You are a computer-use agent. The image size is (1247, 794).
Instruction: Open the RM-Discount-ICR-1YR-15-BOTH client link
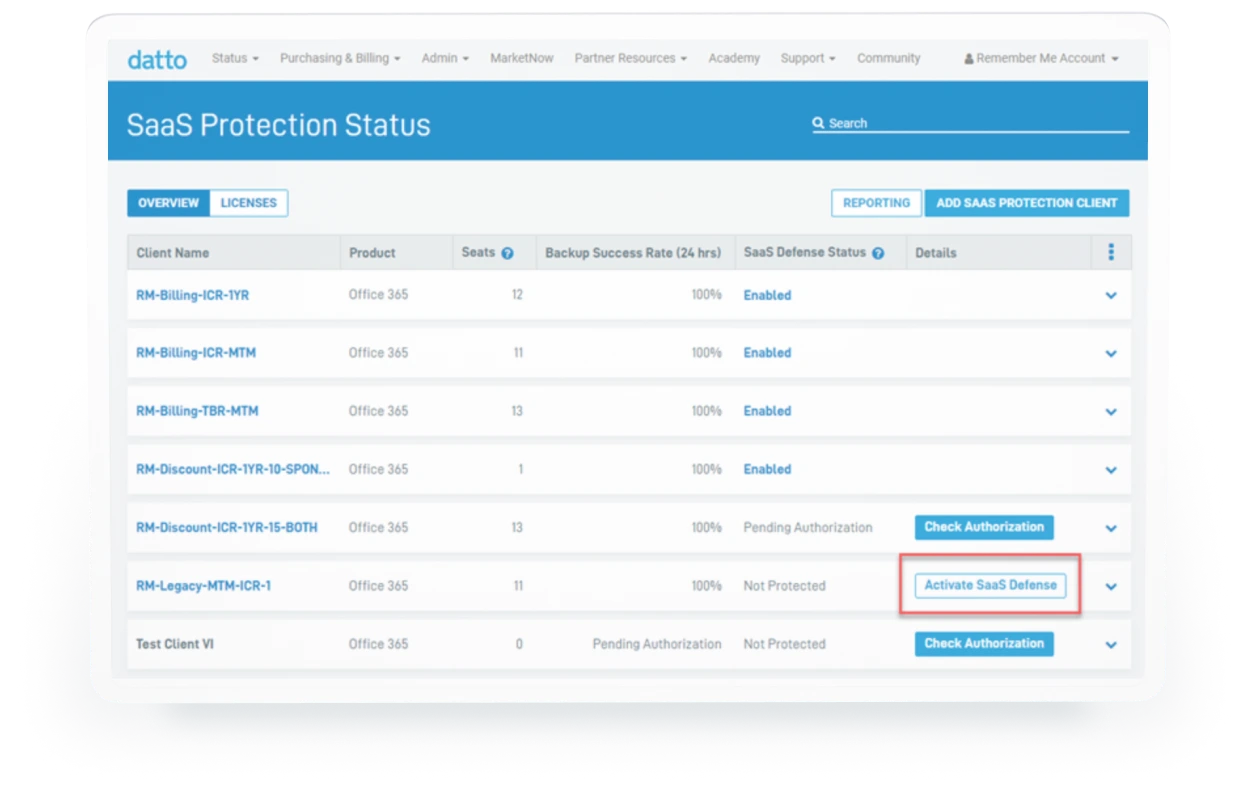227,527
